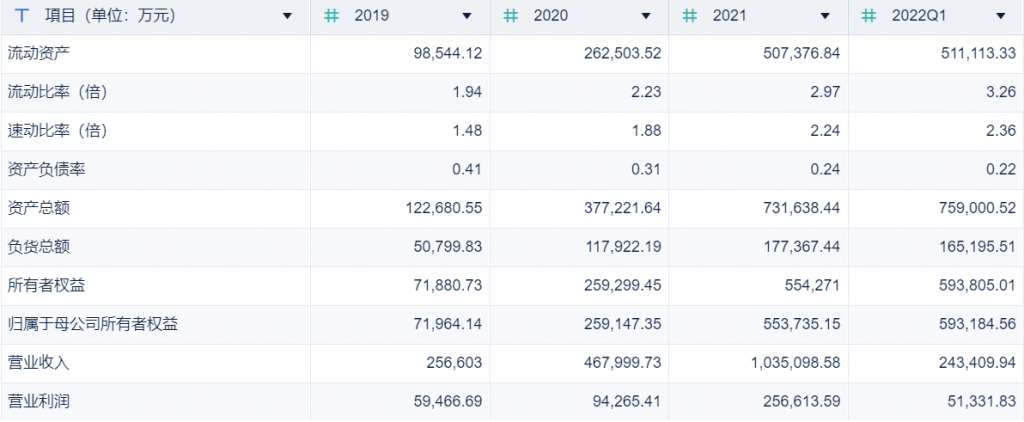Open the dropdown arrow of 项目 column
Viewport: 1024px width, 422px height.
[x=287, y=16]
